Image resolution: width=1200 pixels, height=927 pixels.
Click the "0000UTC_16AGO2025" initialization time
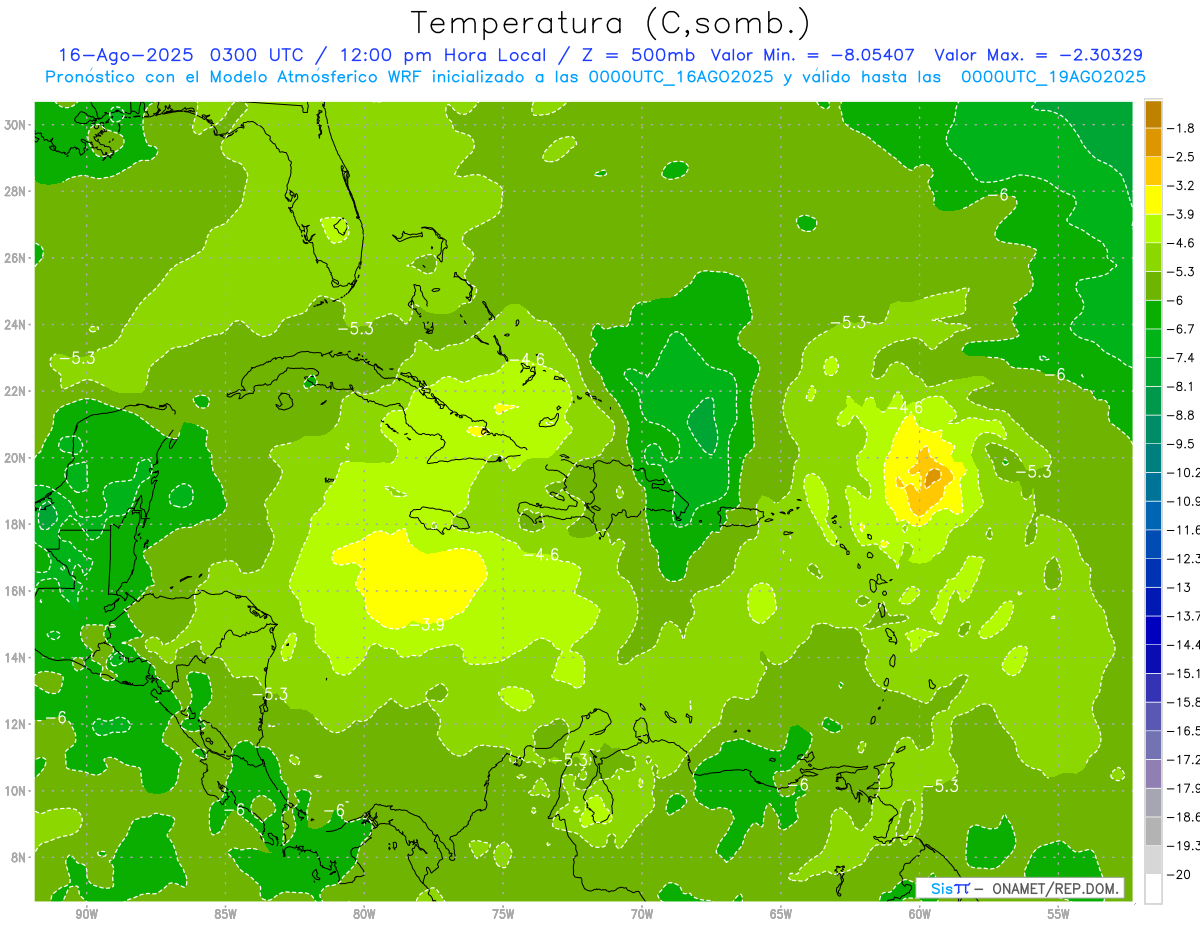[x=680, y=77]
